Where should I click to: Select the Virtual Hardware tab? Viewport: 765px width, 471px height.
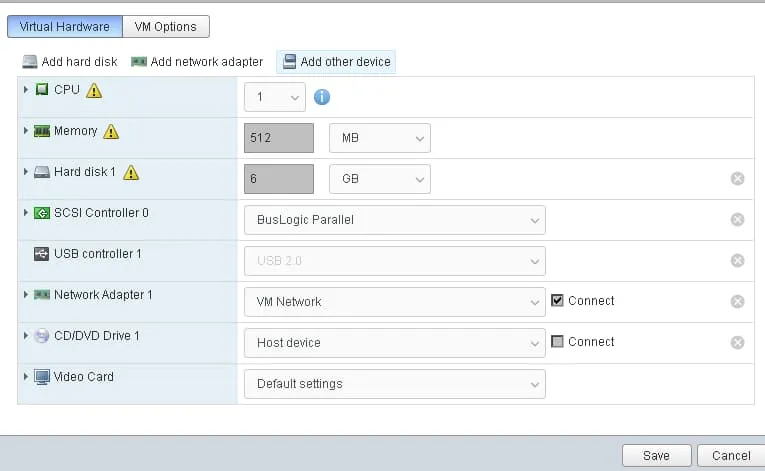click(65, 27)
